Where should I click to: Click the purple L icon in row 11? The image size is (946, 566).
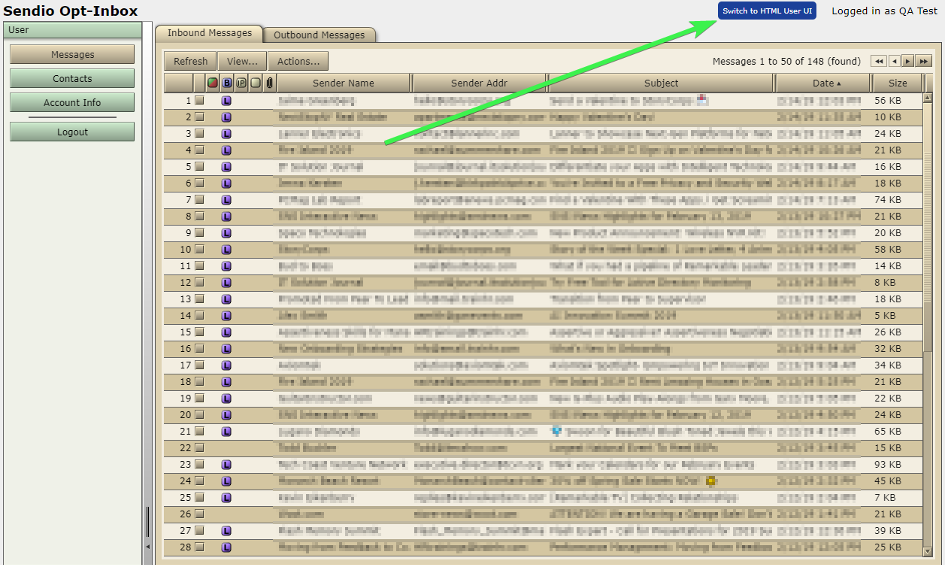pos(226,266)
